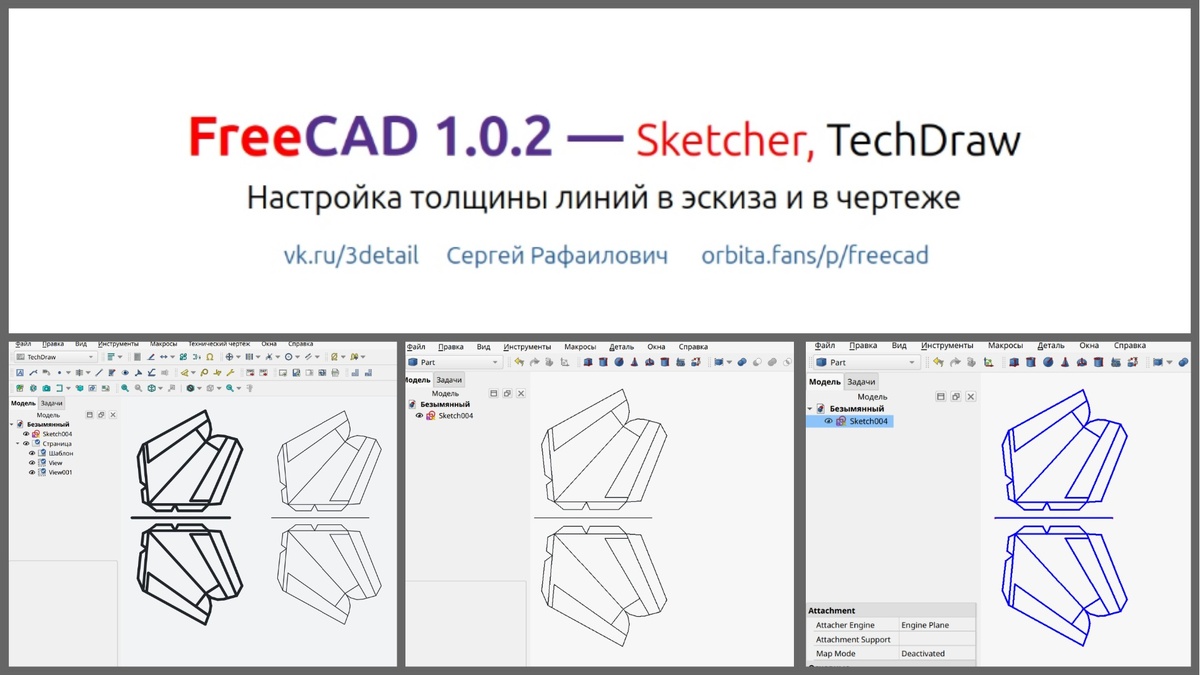Viewport: 1200px width, 675px height.
Task: Toggle visibility eye of Sketch004 in TechDraw window
Action: [26, 434]
